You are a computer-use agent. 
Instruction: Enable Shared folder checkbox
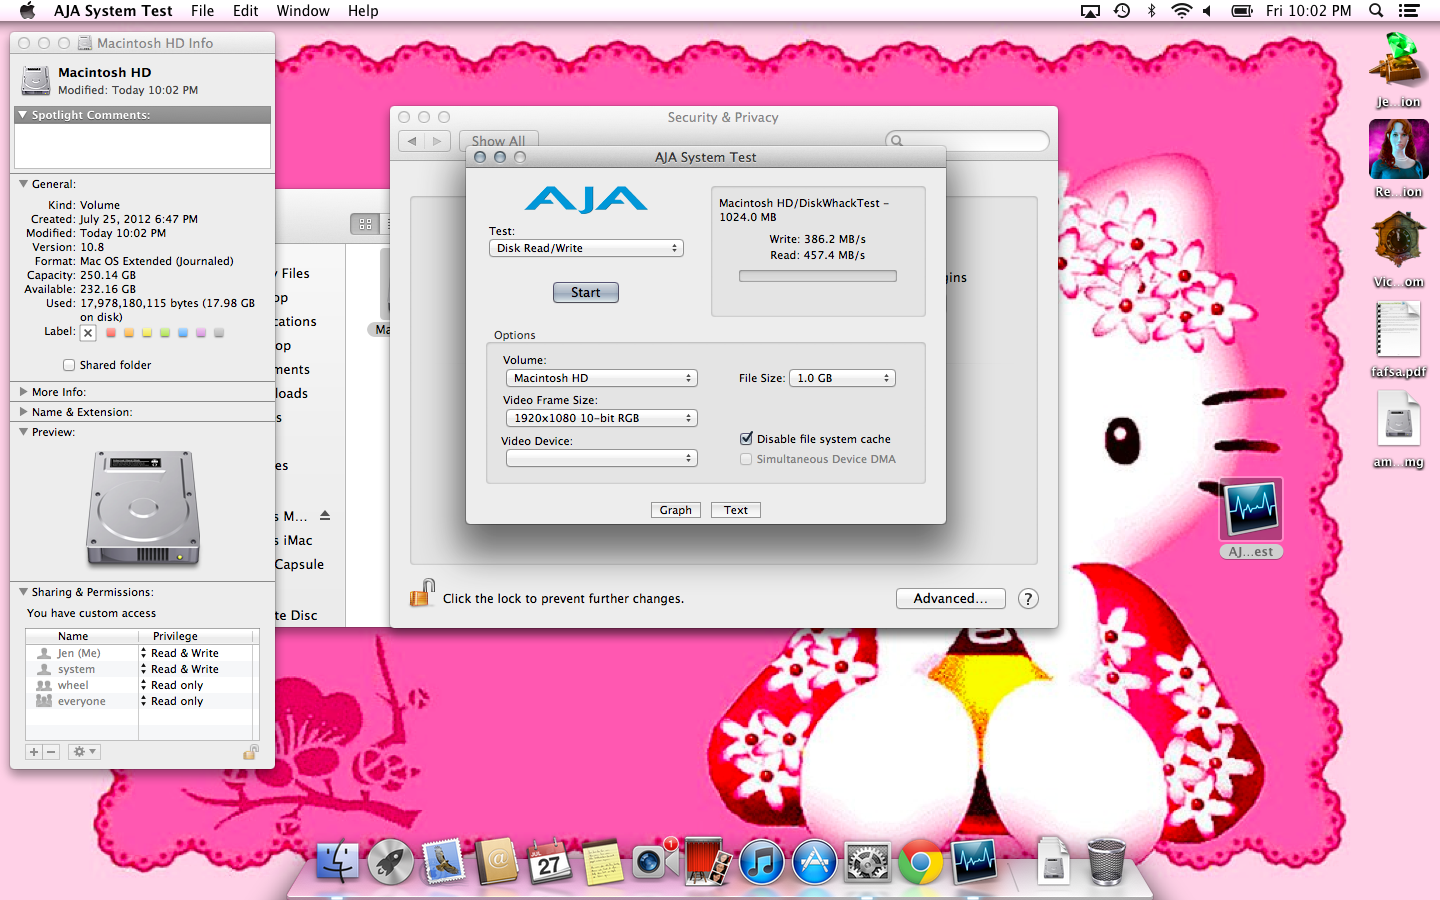(x=69, y=365)
